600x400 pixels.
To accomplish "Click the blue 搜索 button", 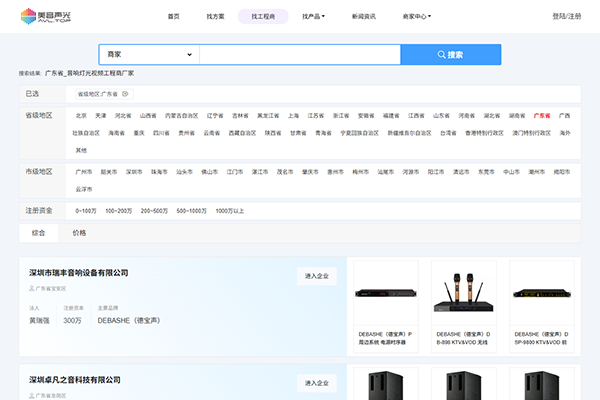I will point(451,54).
